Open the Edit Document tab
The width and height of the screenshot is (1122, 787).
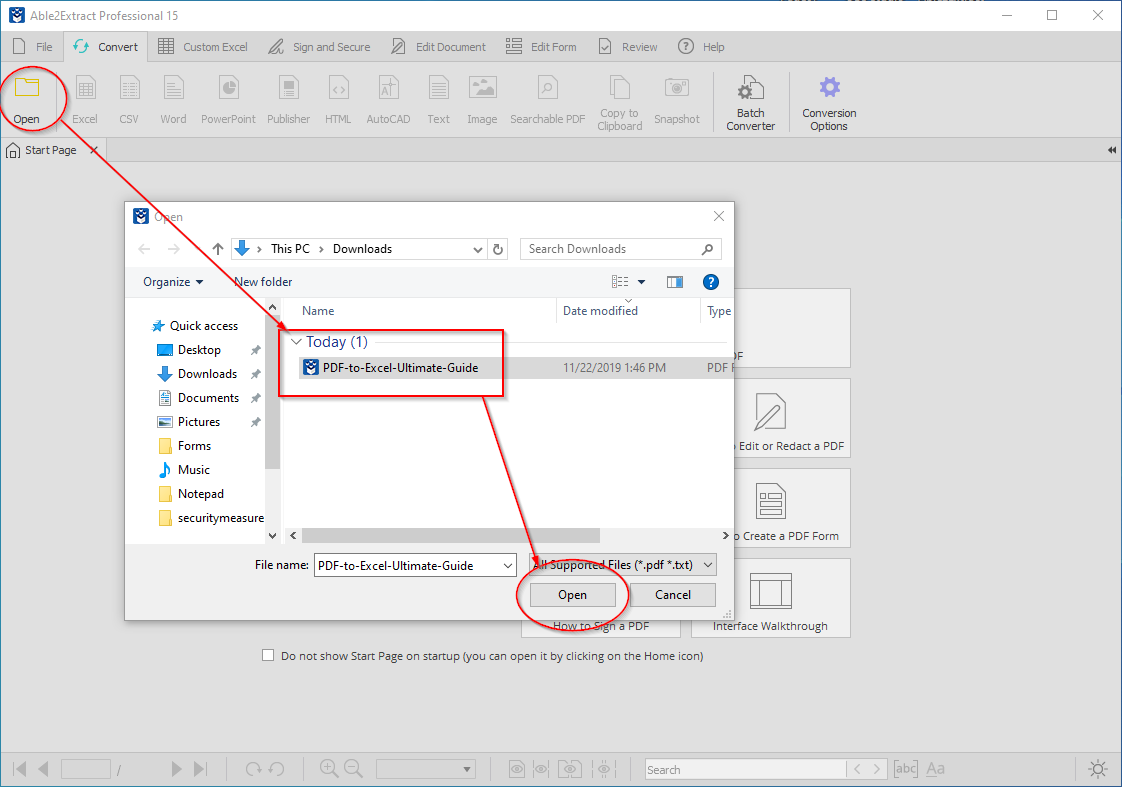coord(438,47)
